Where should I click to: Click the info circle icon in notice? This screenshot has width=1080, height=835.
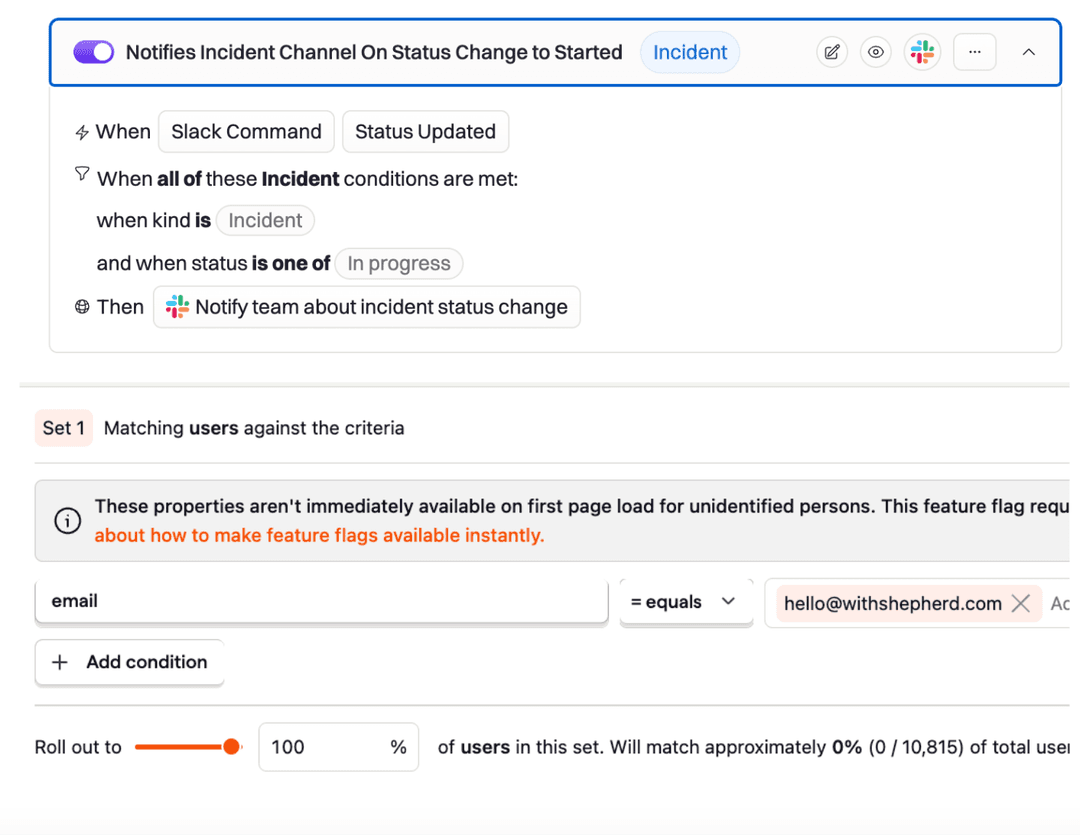(67, 521)
